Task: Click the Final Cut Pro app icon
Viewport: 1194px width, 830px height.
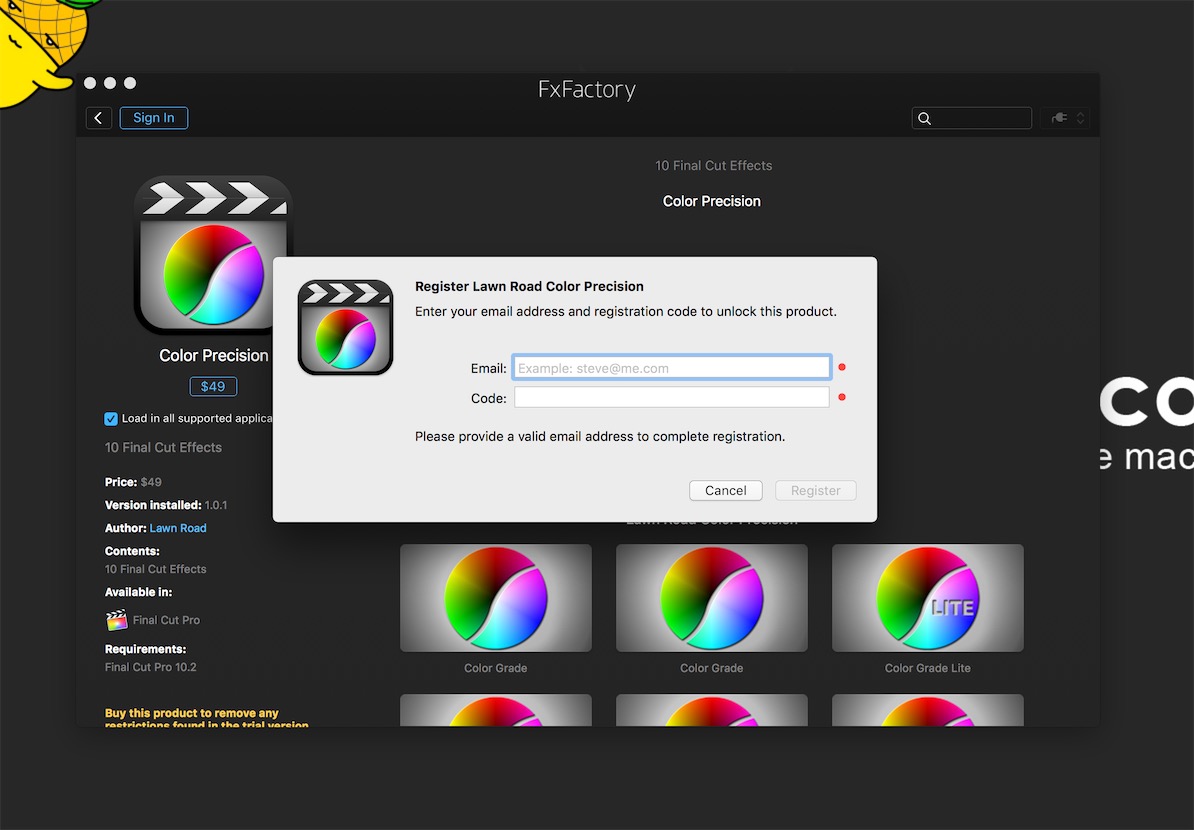Action: pos(117,620)
